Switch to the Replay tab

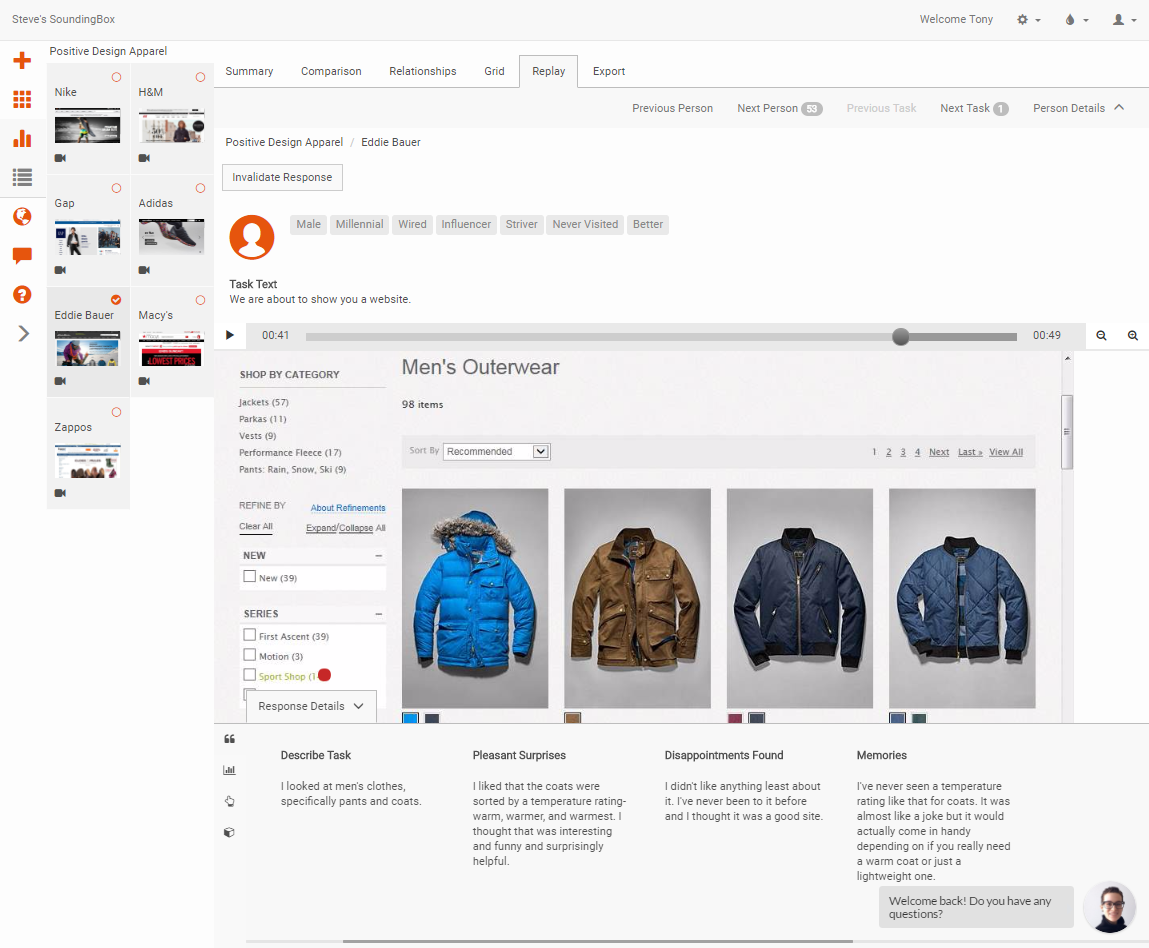(x=549, y=71)
